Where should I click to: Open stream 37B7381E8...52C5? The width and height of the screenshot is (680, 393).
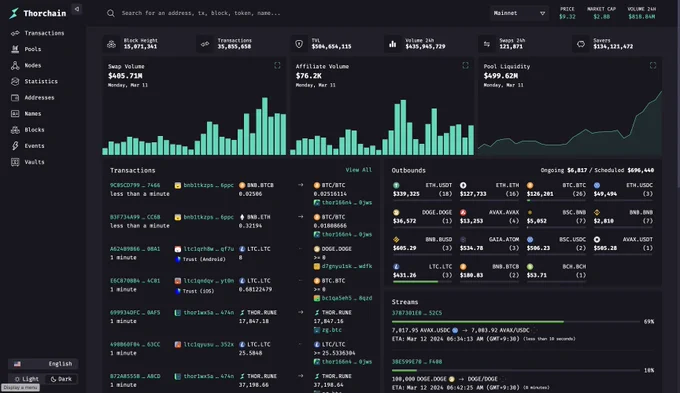click(x=417, y=313)
